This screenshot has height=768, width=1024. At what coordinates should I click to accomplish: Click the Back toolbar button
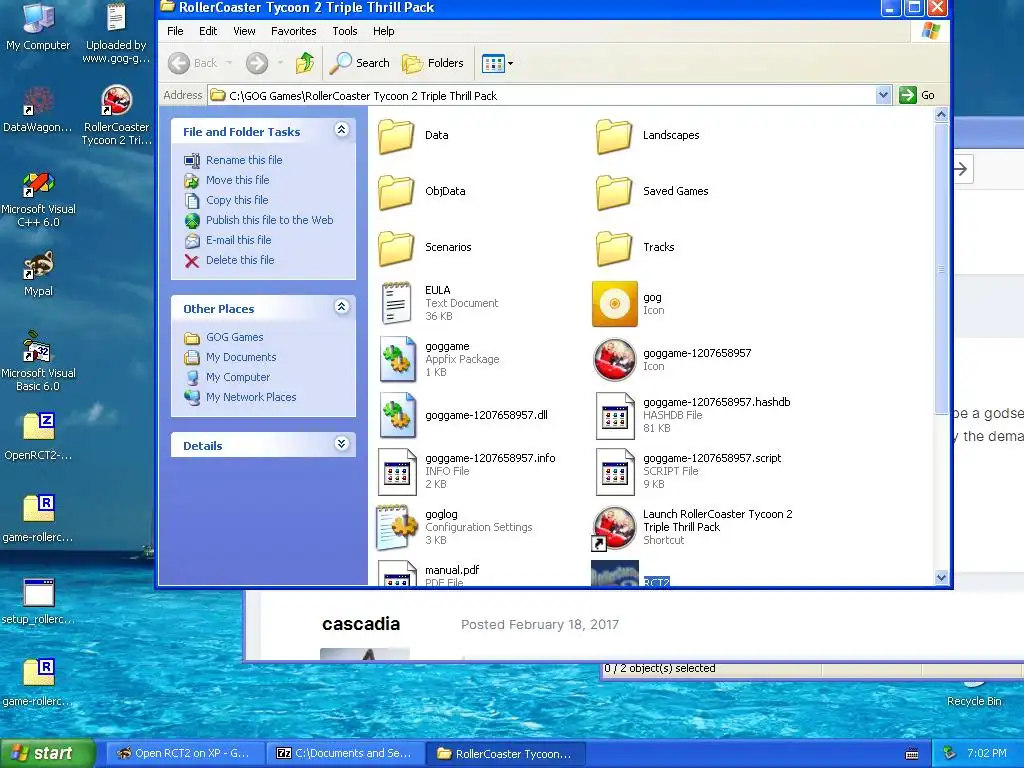[193, 63]
